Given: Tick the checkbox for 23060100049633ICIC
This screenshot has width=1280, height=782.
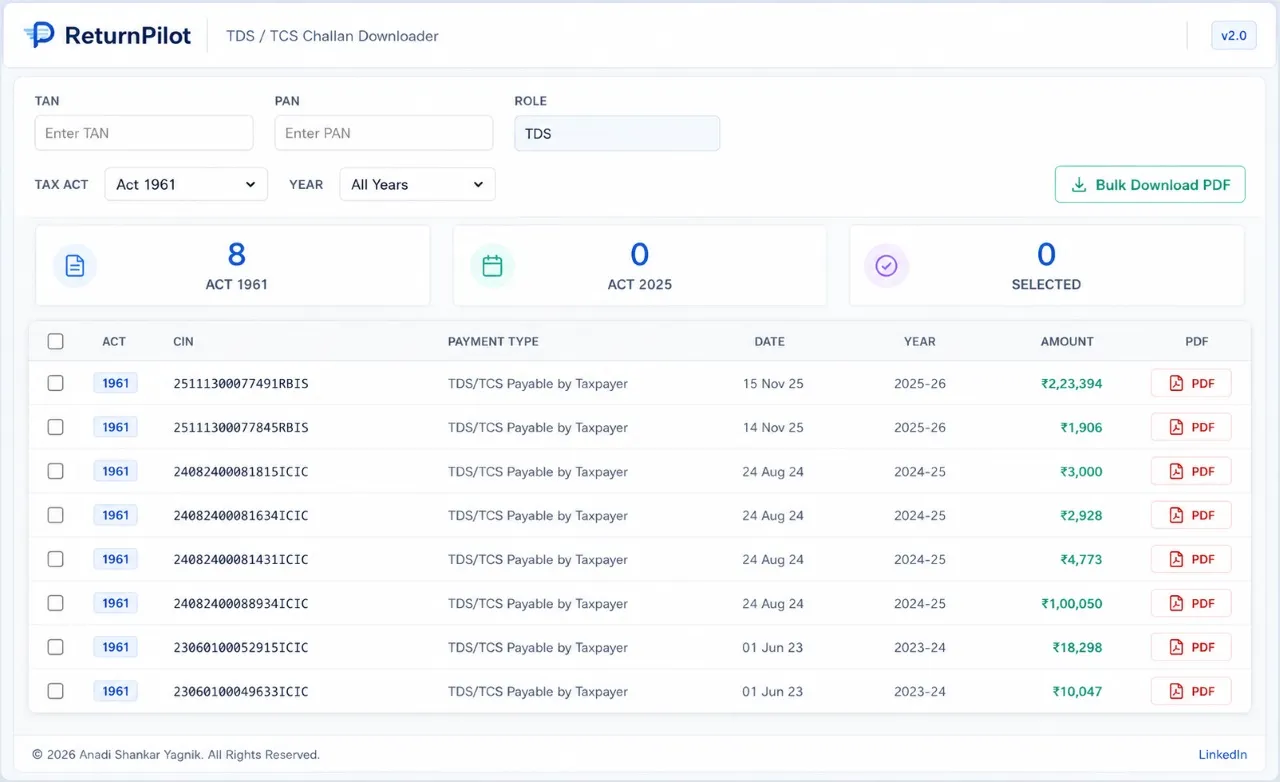Looking at the screenshot, I should coord(56,691).
